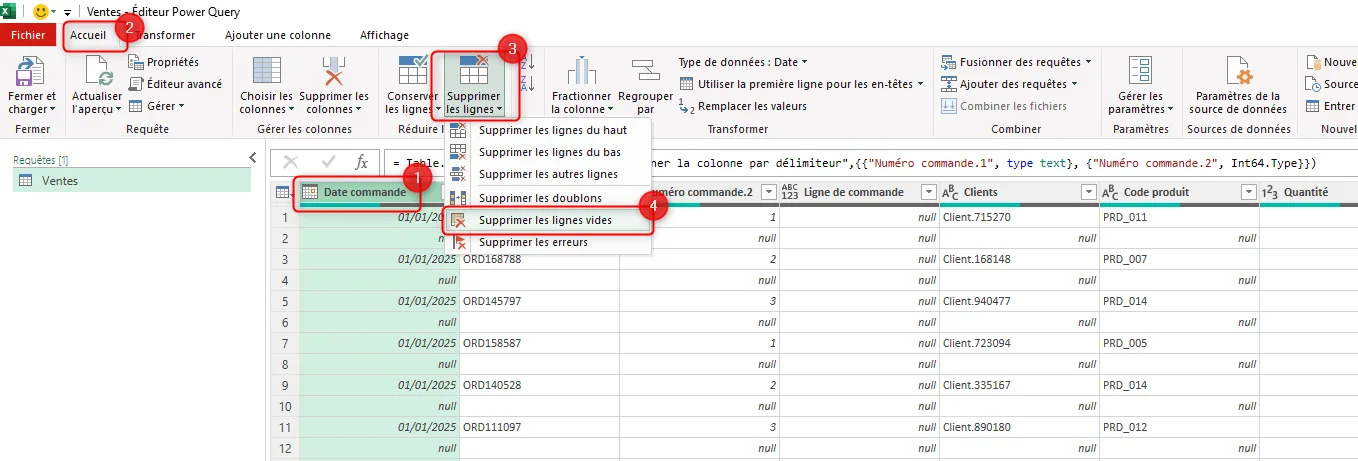
Task: Click the Fractionner la colonne icon
Action: (581, 70)
